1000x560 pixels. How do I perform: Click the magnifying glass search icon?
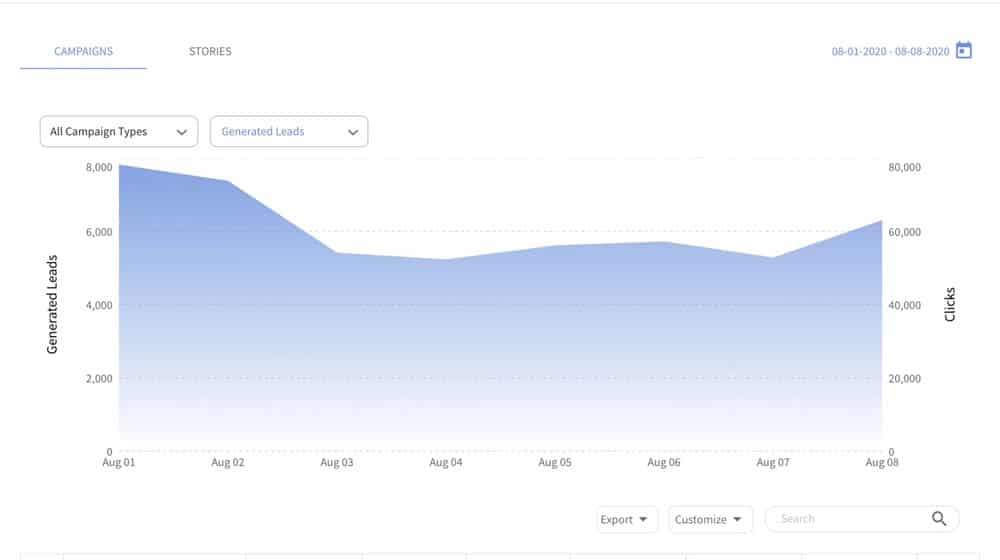[939, 519]
